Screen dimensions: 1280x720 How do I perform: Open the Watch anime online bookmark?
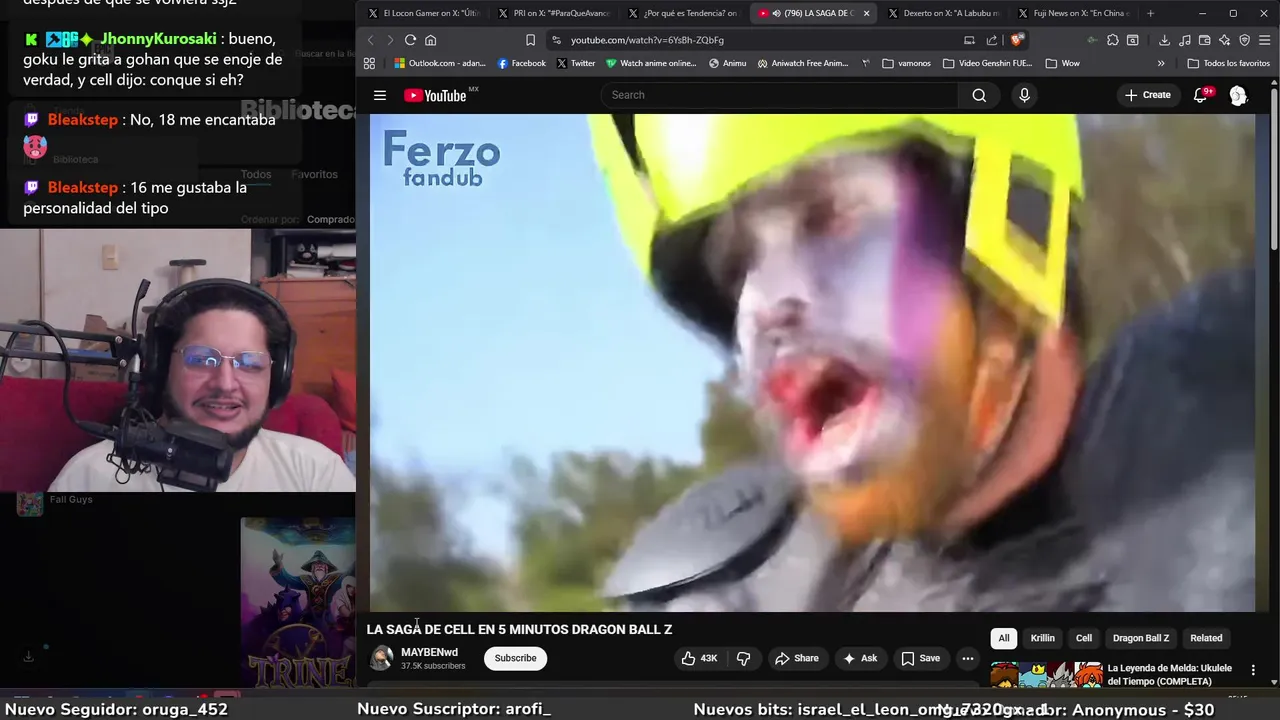[x=651, y=63]
